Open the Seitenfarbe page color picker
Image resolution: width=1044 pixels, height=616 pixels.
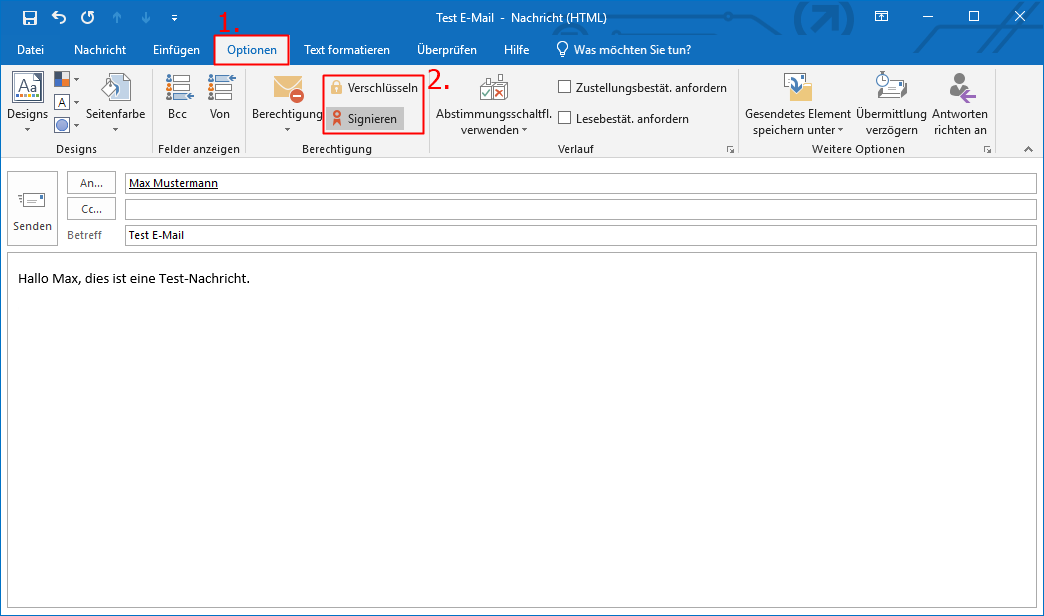click(x=115, y=98)
